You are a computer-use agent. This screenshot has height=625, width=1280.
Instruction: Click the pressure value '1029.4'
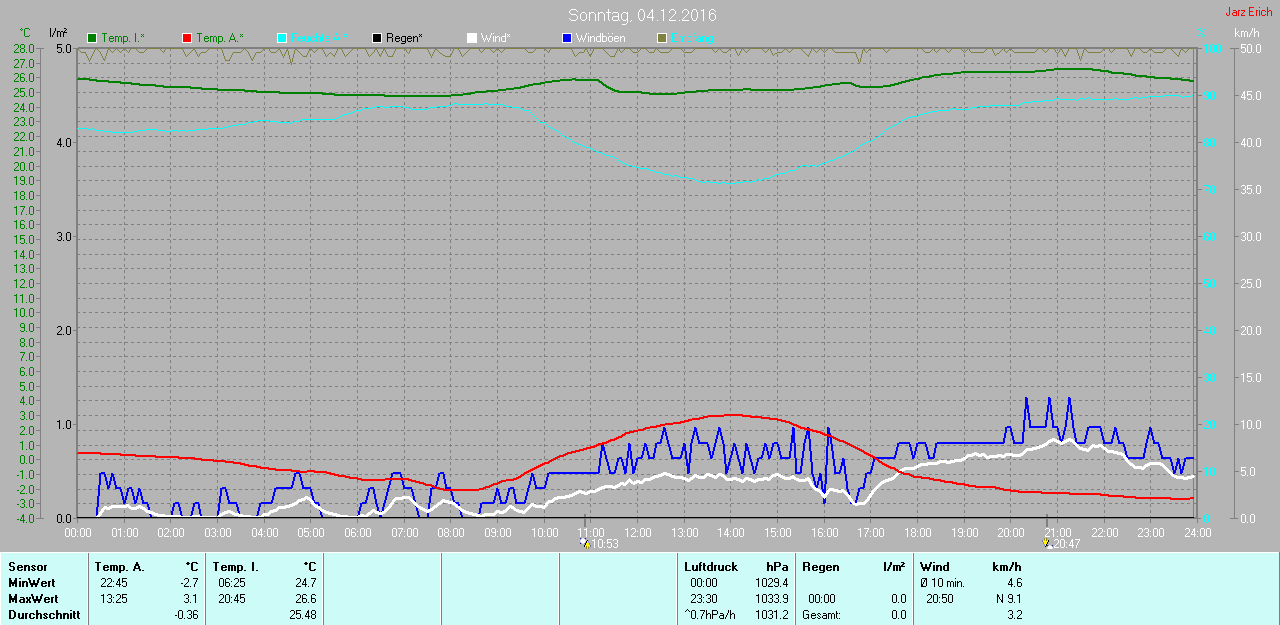(771, 582)
